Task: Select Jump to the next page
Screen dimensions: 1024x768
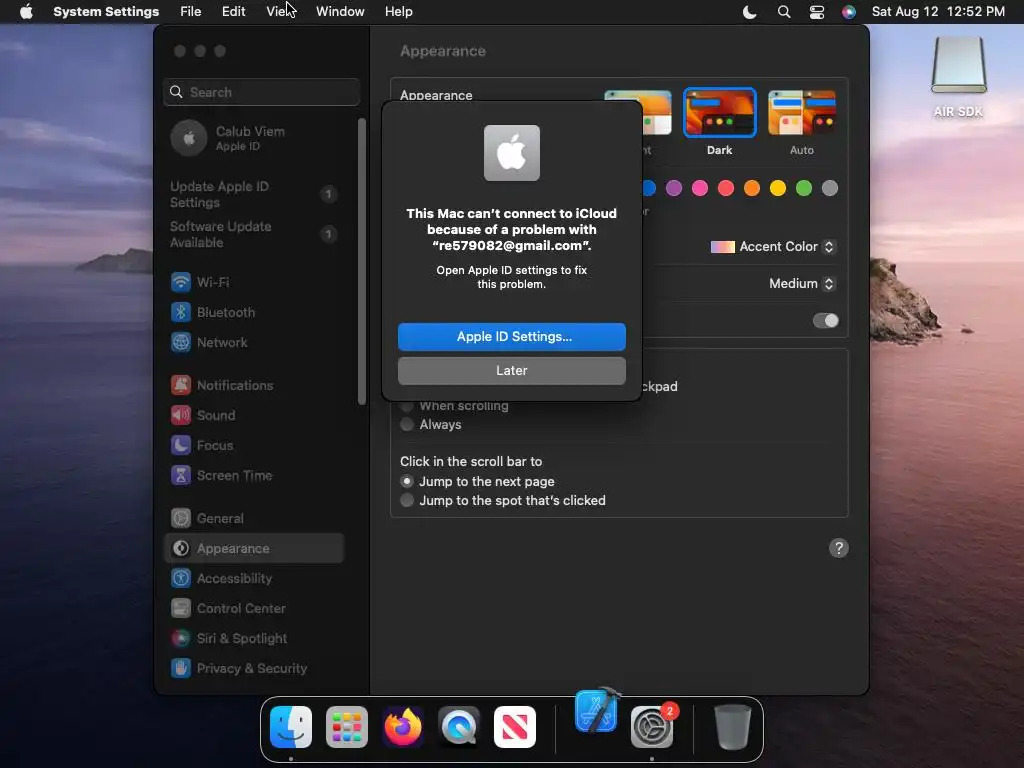Action: pos(407,481)
